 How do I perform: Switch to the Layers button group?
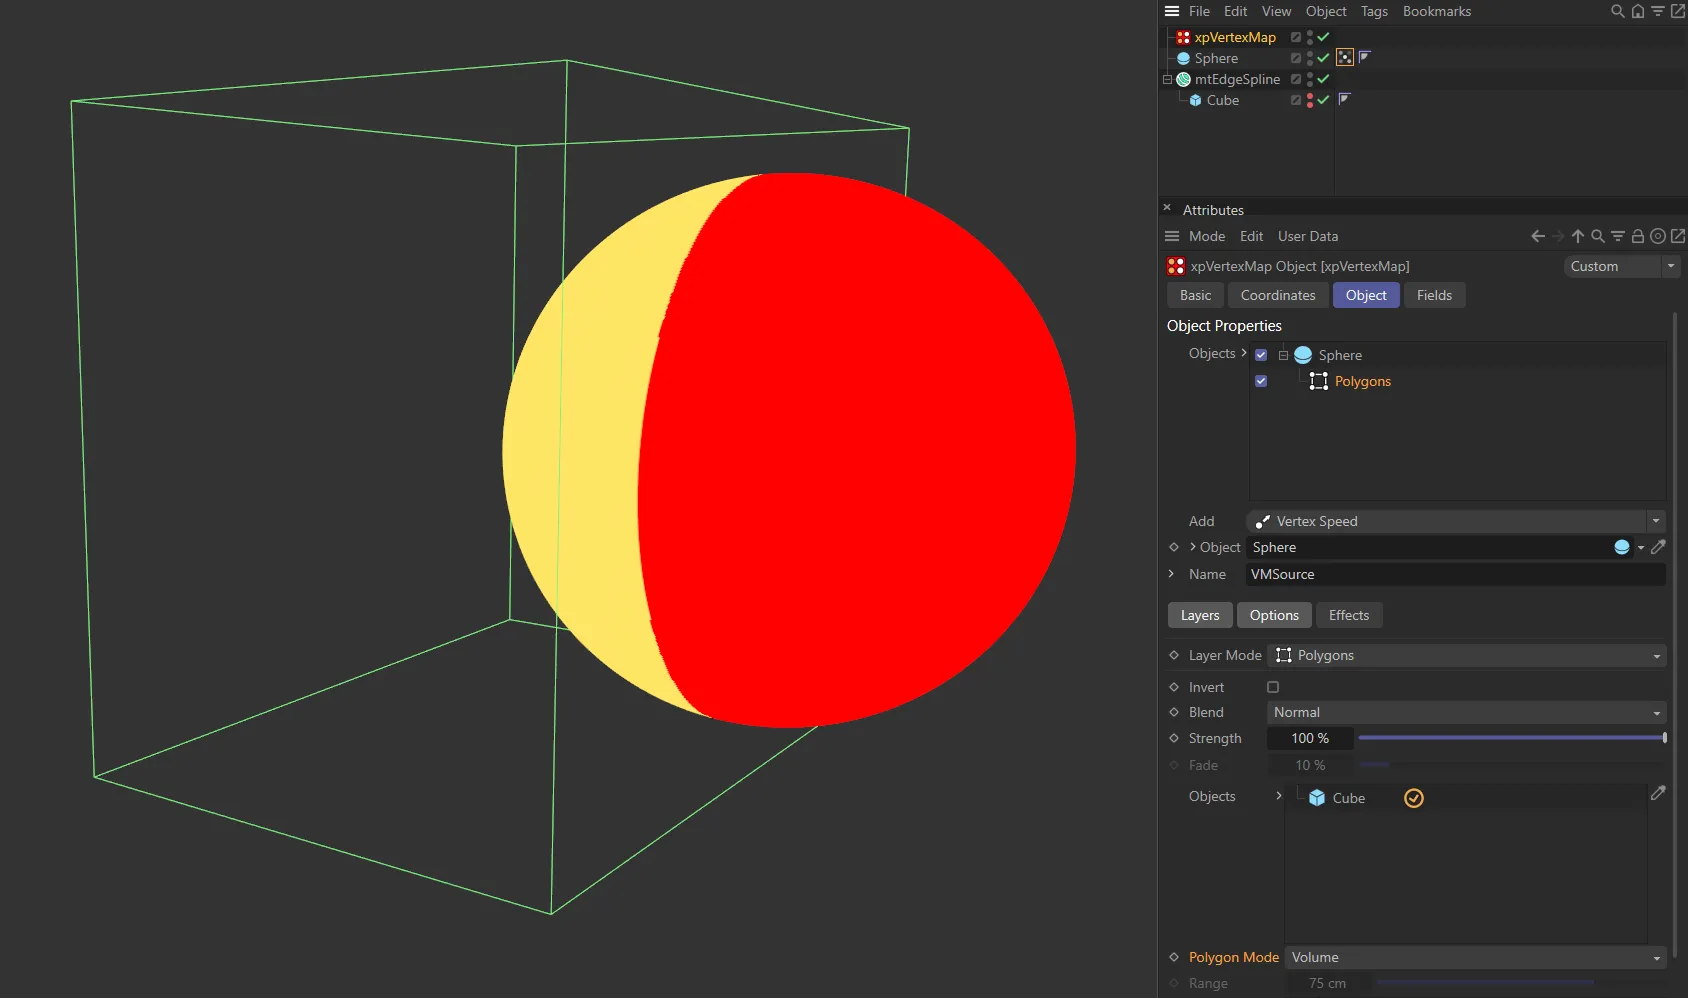click(1199, 615)
